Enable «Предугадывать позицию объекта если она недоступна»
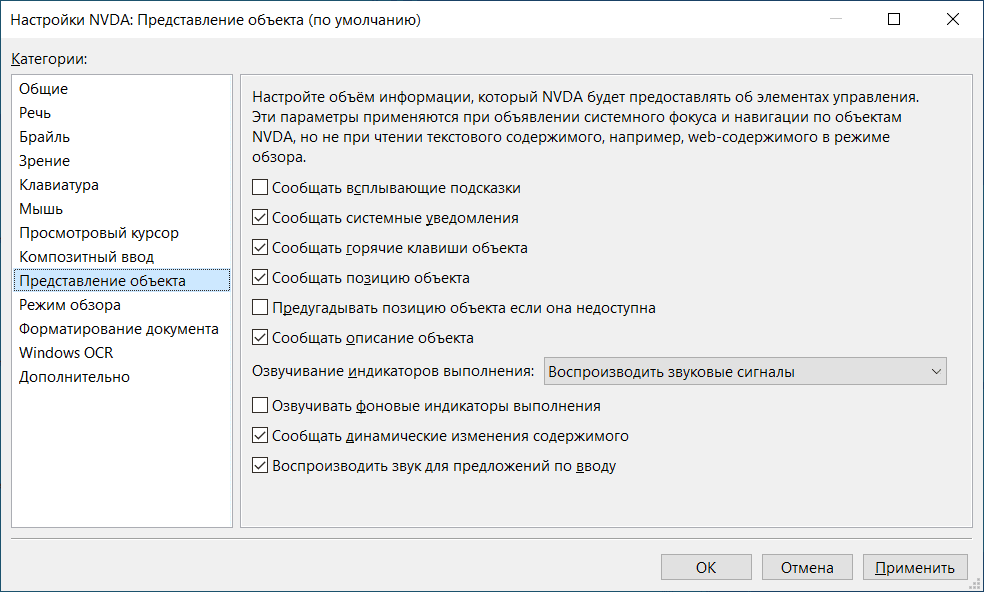This screenshot has width=984, height=592. tap(261, 308)
